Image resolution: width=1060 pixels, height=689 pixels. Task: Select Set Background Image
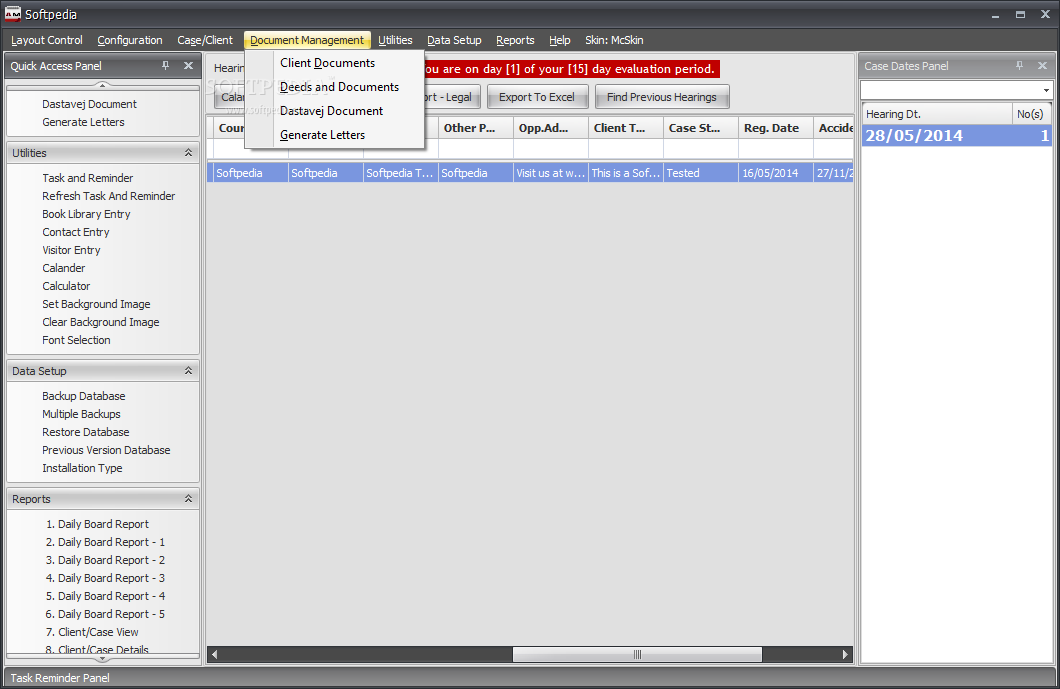pos(96,304)
